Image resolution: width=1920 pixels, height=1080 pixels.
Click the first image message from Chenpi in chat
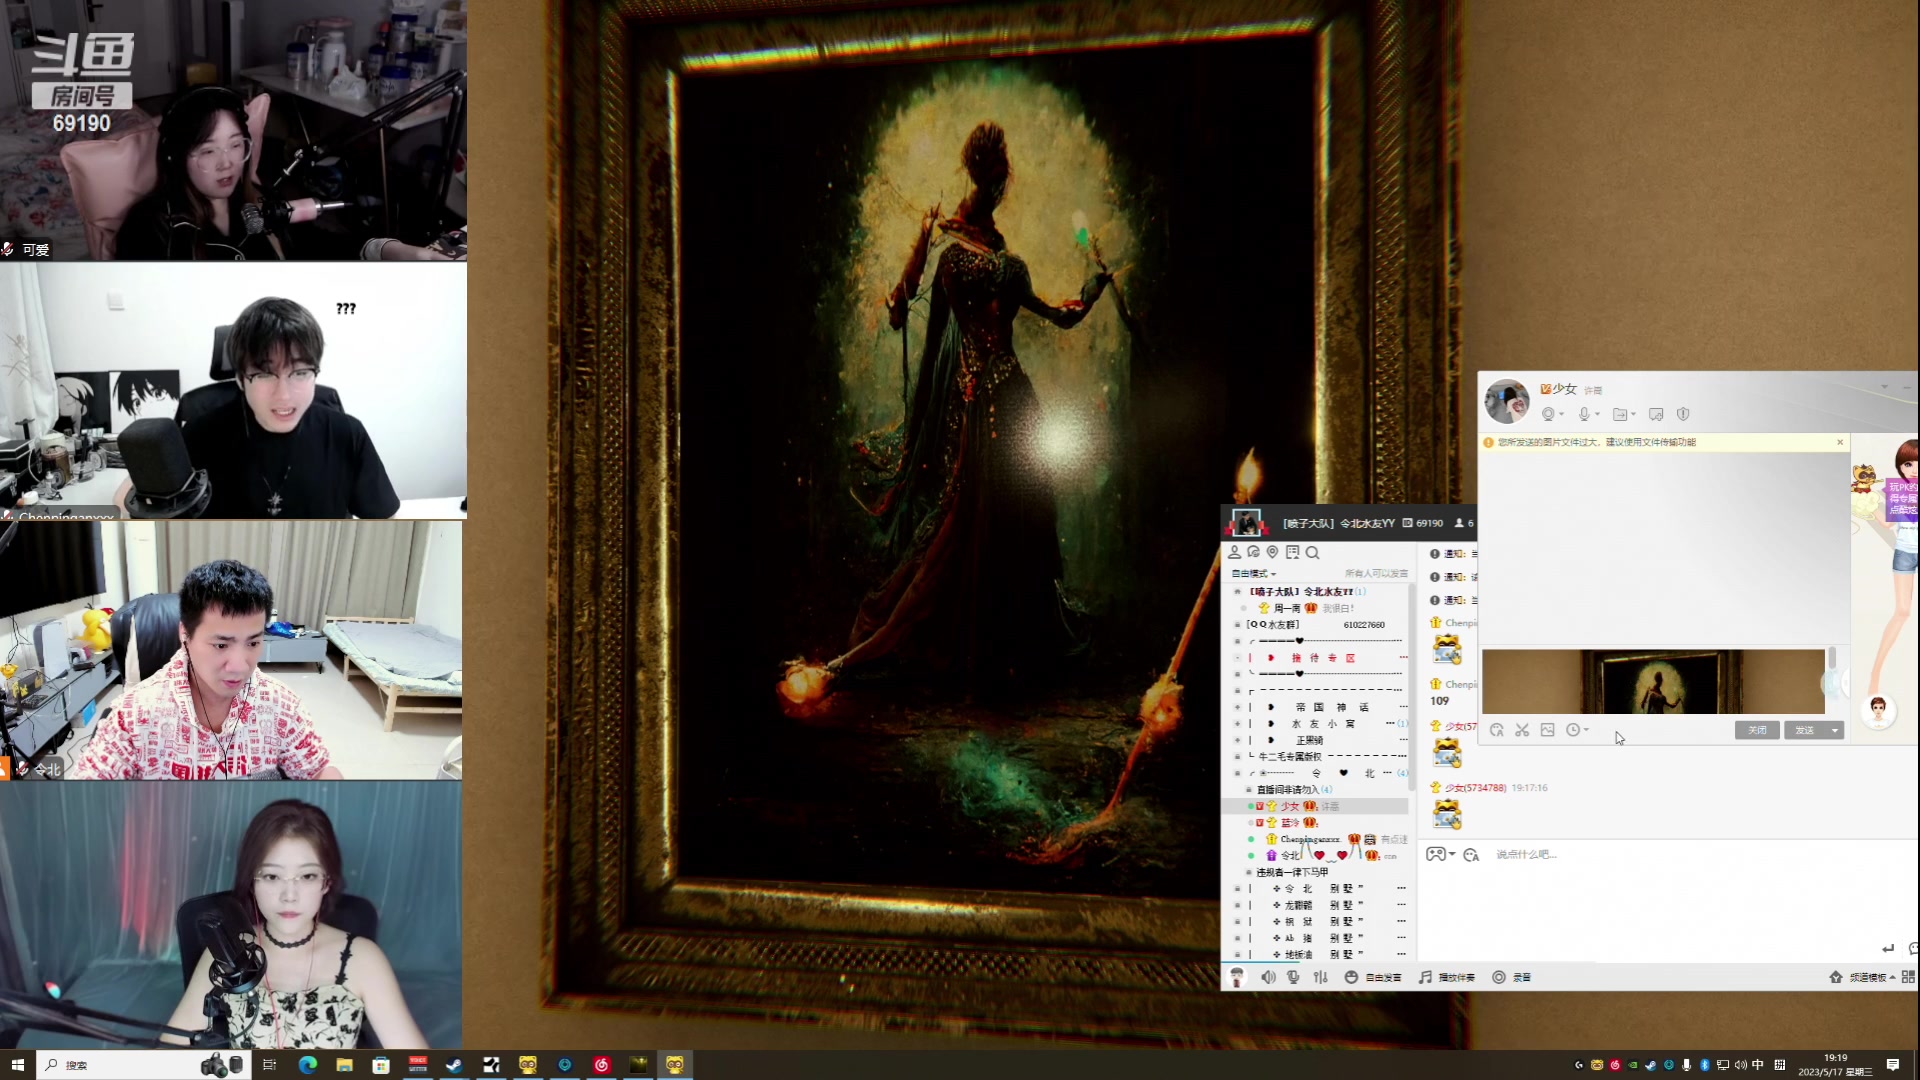coord(1447,649)
